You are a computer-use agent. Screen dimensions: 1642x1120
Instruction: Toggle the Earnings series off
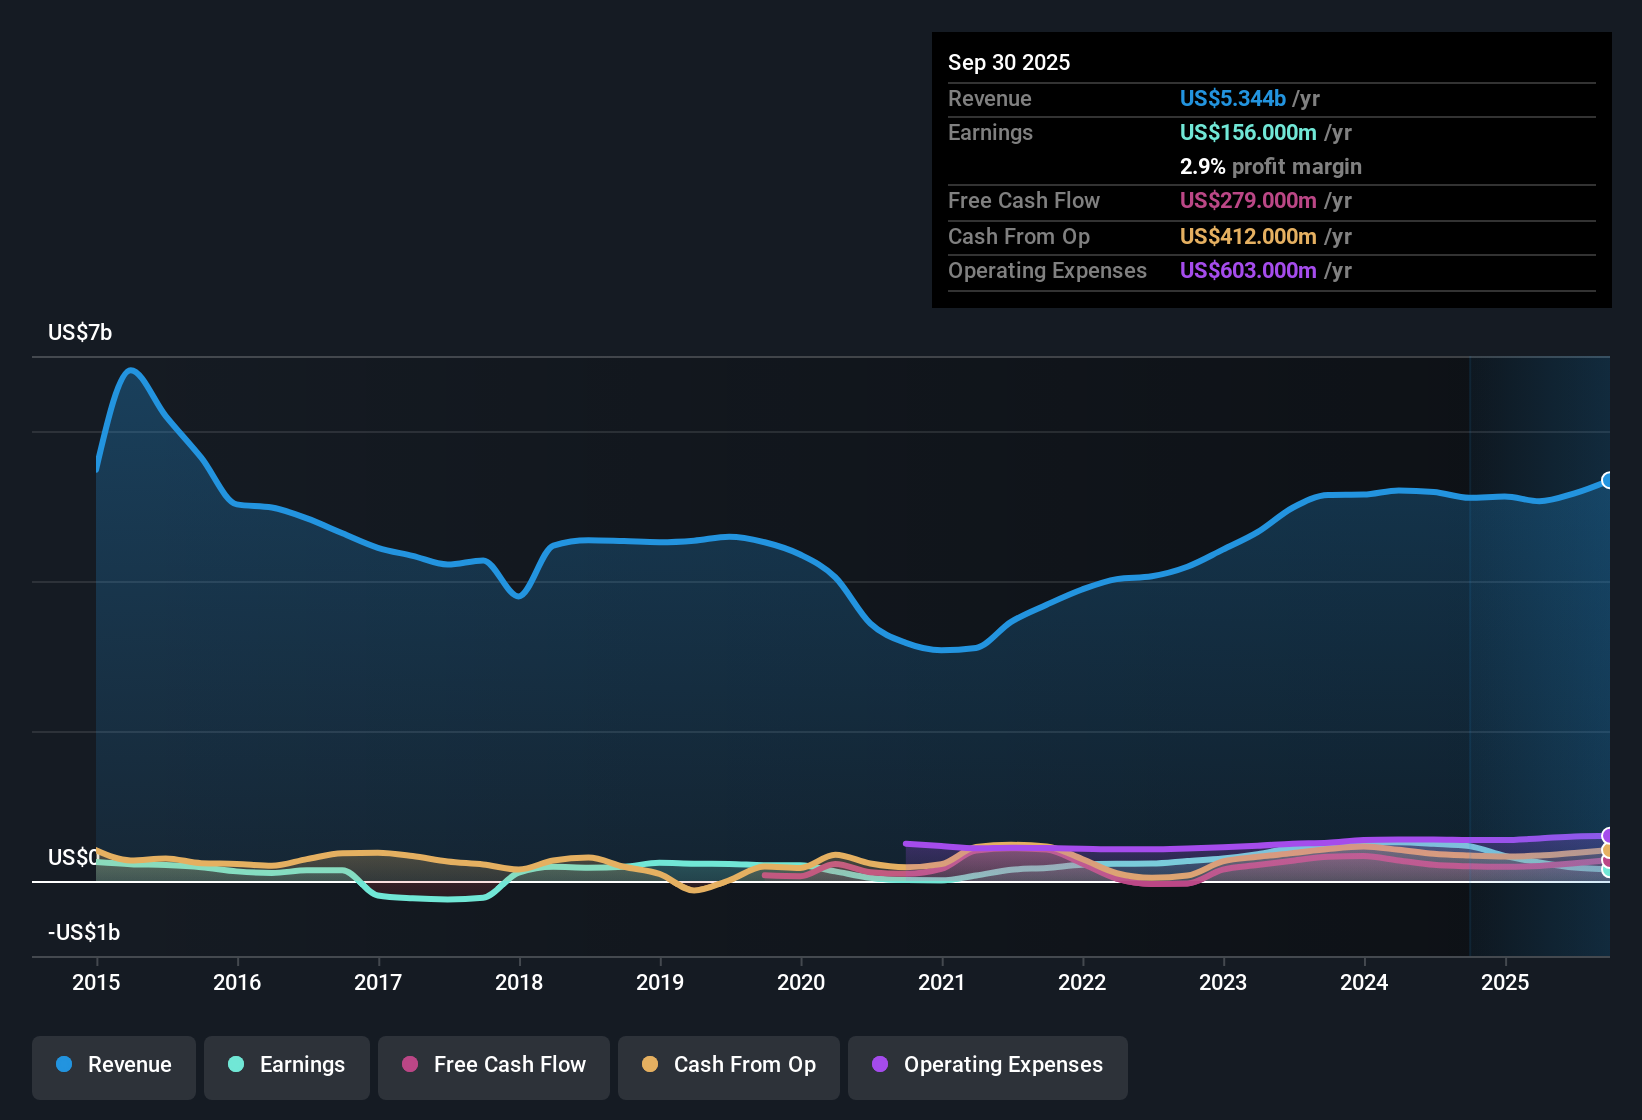[x=287, y=1067]
